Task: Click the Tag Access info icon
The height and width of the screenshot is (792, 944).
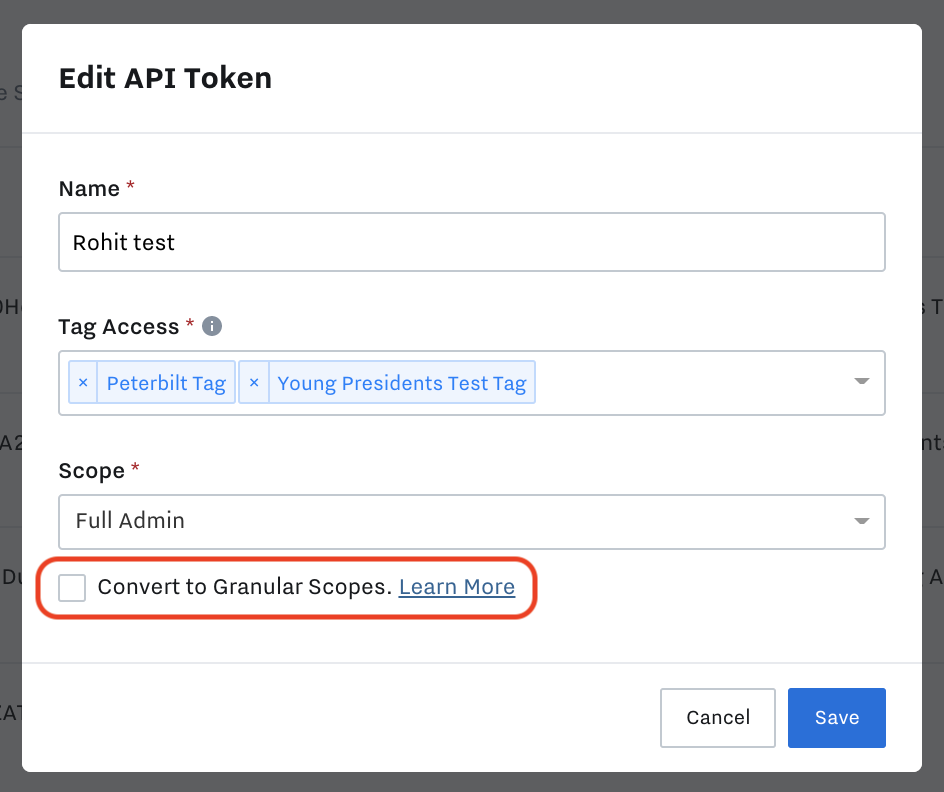Action: pos(212,326)
